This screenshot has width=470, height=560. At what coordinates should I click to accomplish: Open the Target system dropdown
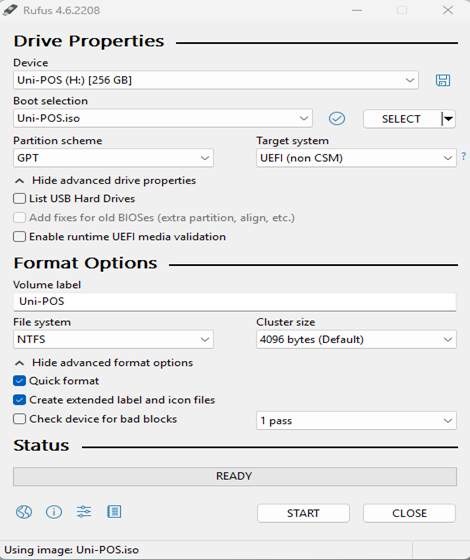click(356, 158)
